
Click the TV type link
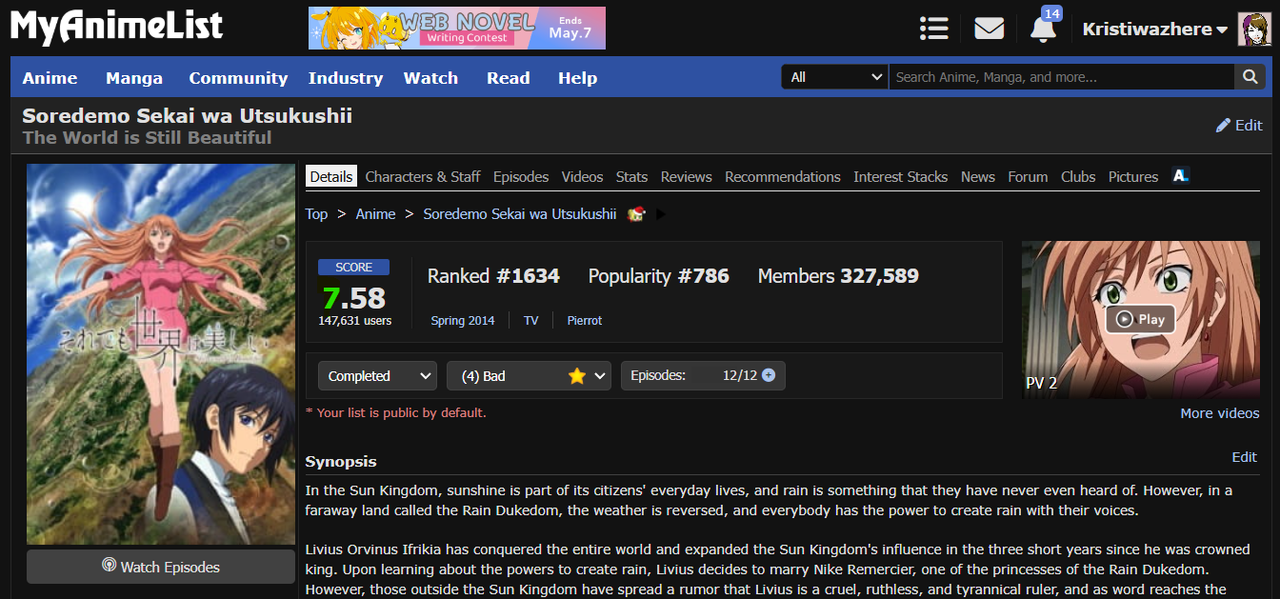pos(531,320)
